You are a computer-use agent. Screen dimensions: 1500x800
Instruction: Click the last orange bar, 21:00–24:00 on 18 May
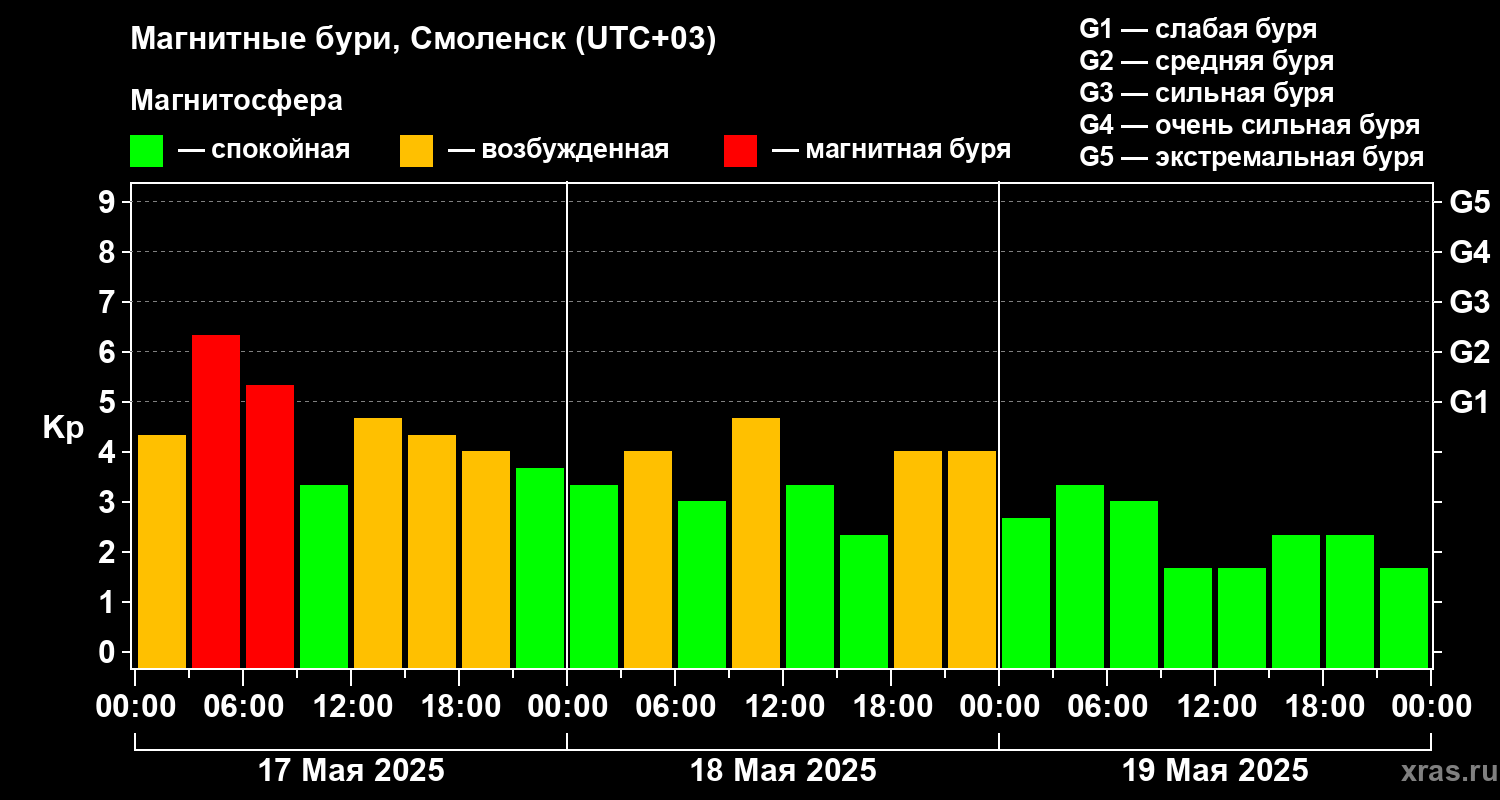pyautogui.click(x=972, y=559)
